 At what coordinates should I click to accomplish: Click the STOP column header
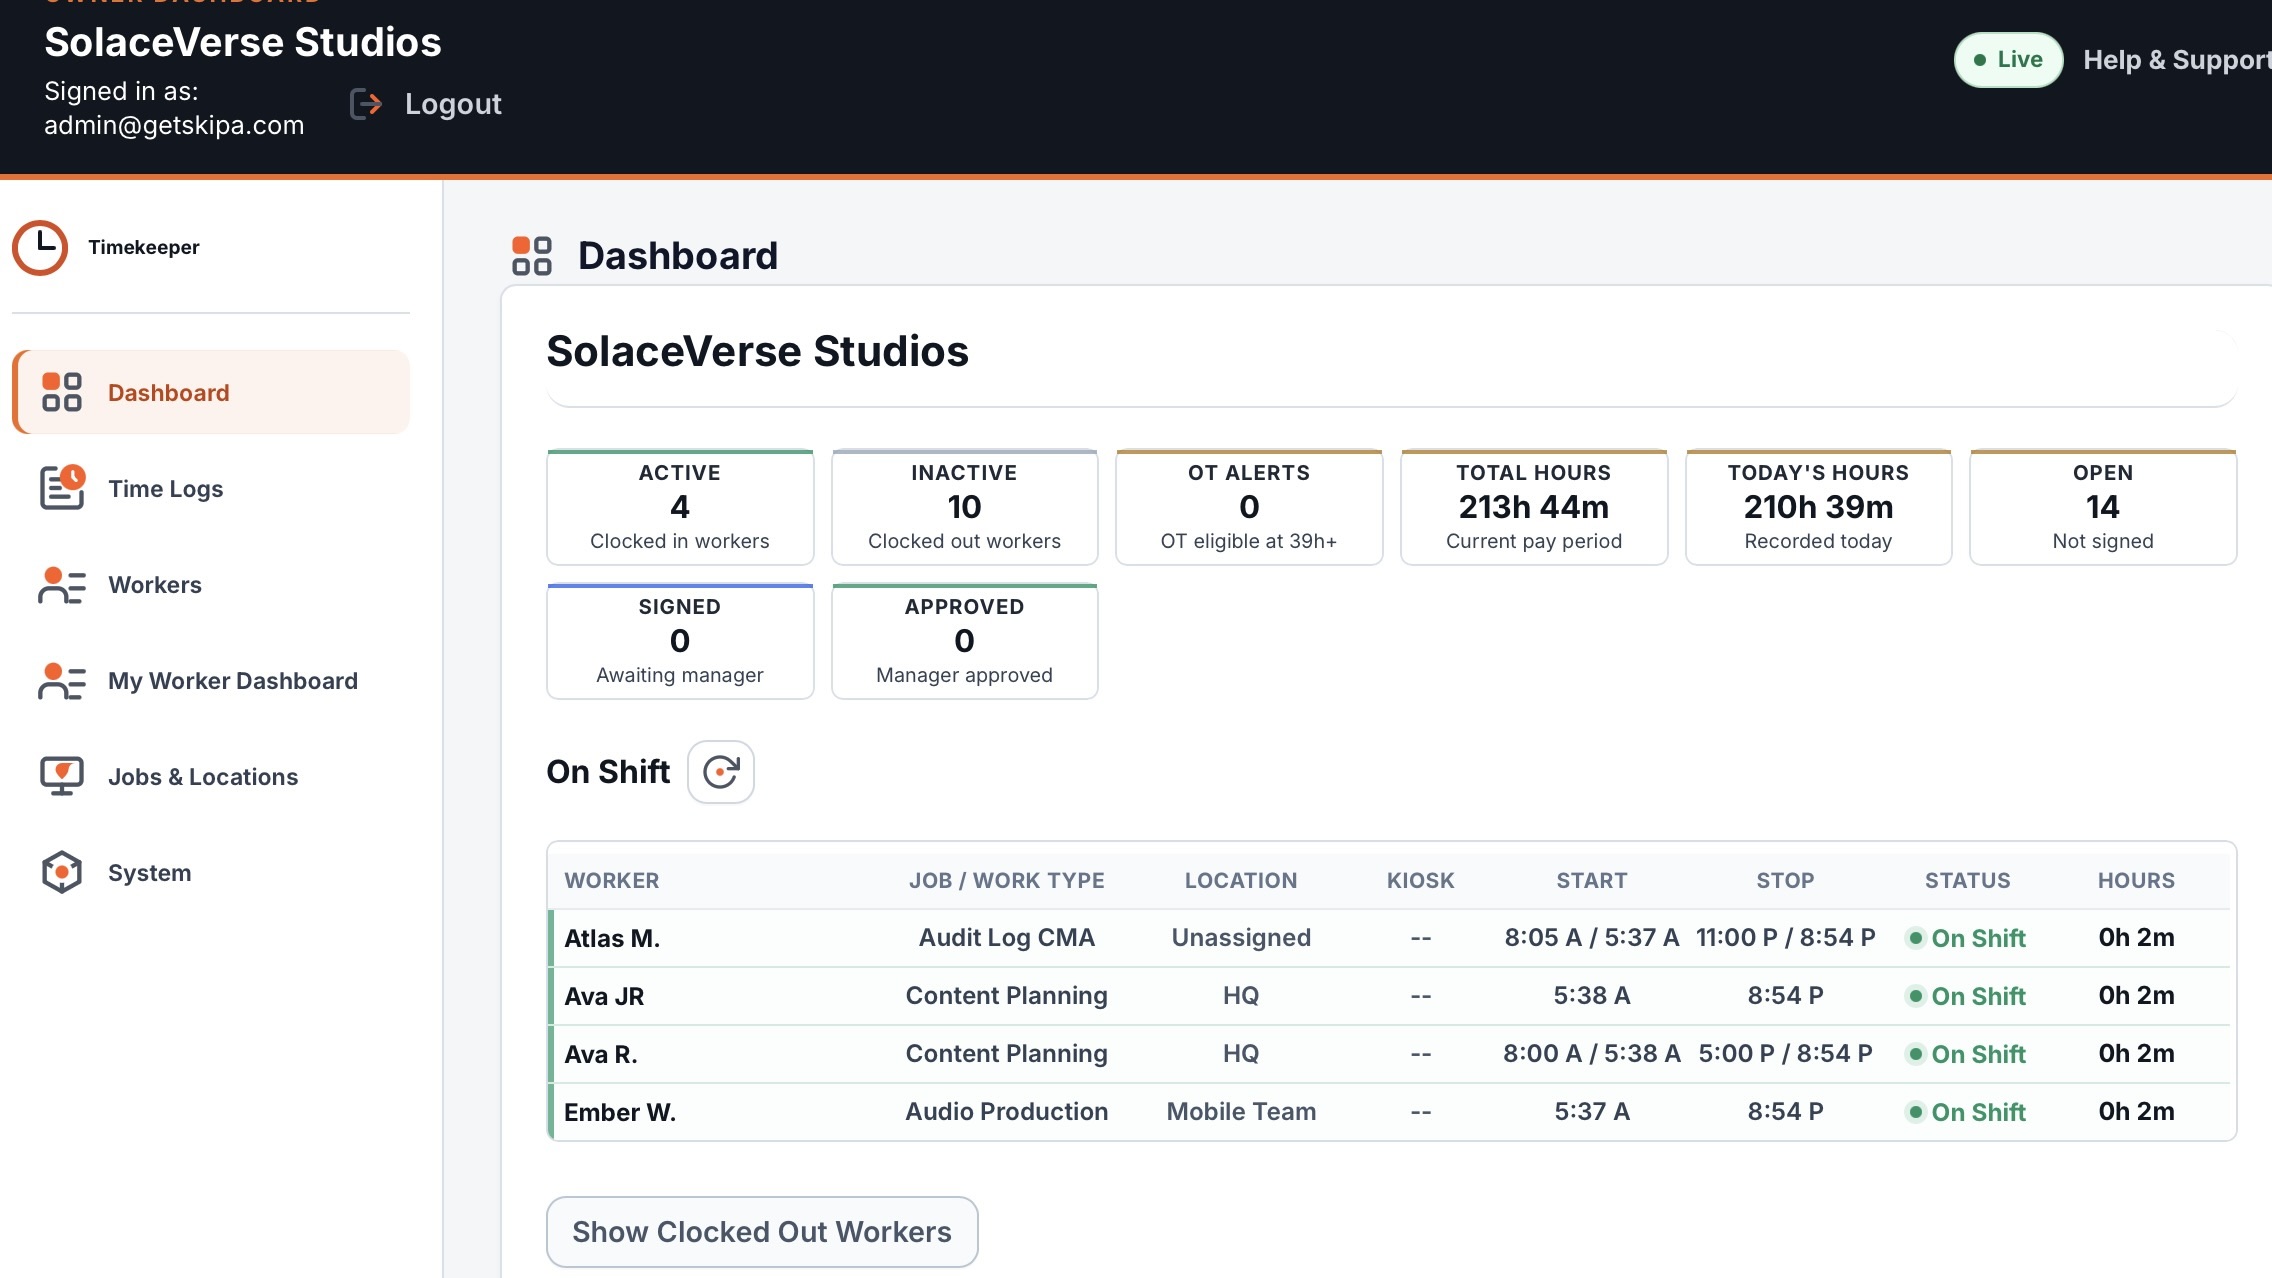(1786, 880)
